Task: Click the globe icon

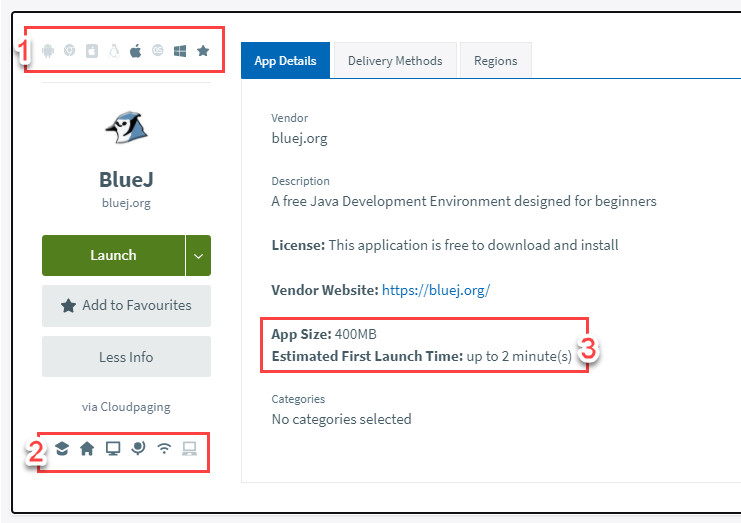Action: [x=139, y=449]
